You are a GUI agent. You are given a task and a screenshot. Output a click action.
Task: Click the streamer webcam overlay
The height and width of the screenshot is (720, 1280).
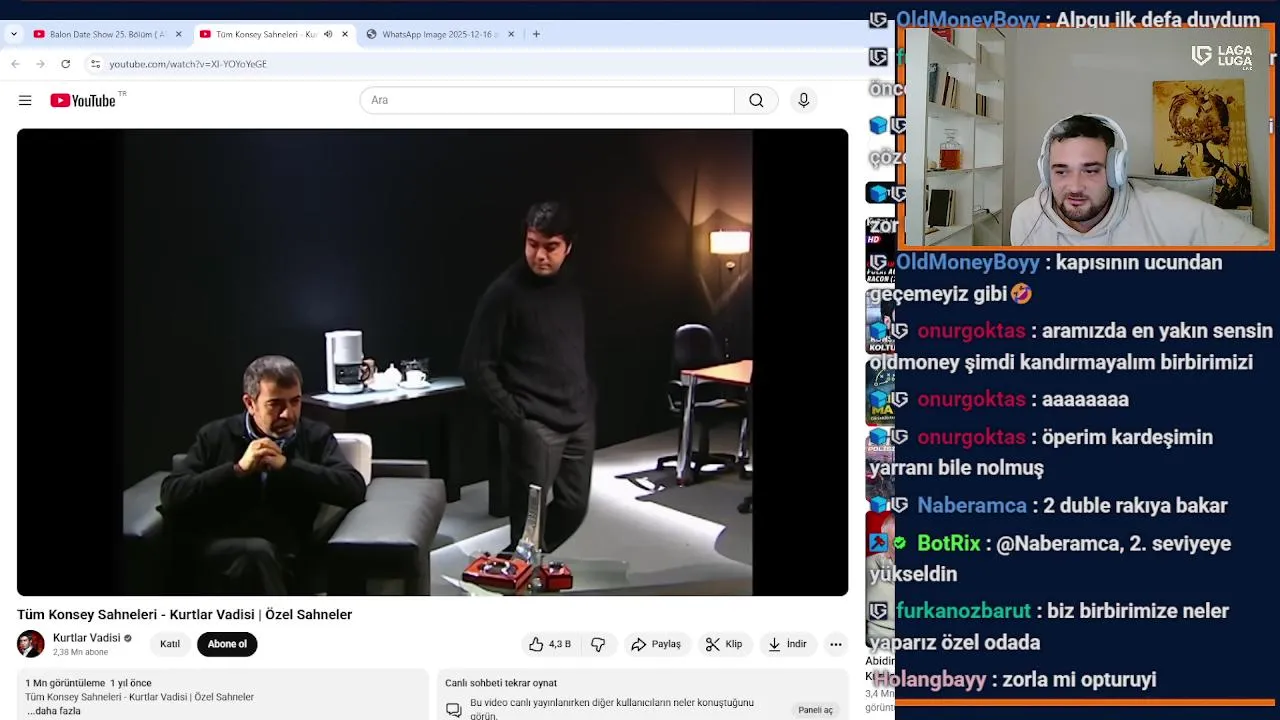pos(1086,136)
